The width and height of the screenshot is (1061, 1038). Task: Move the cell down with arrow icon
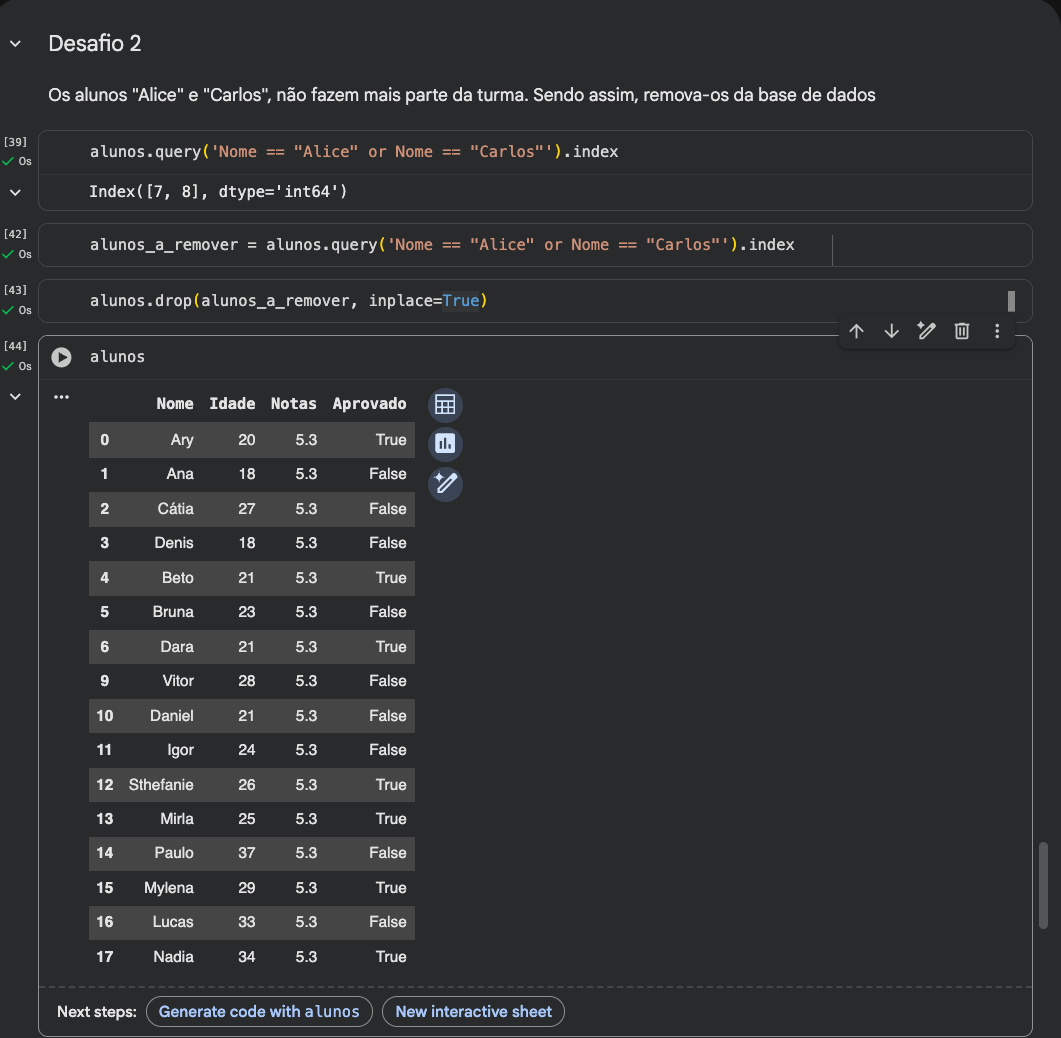(x=891, y=331)
